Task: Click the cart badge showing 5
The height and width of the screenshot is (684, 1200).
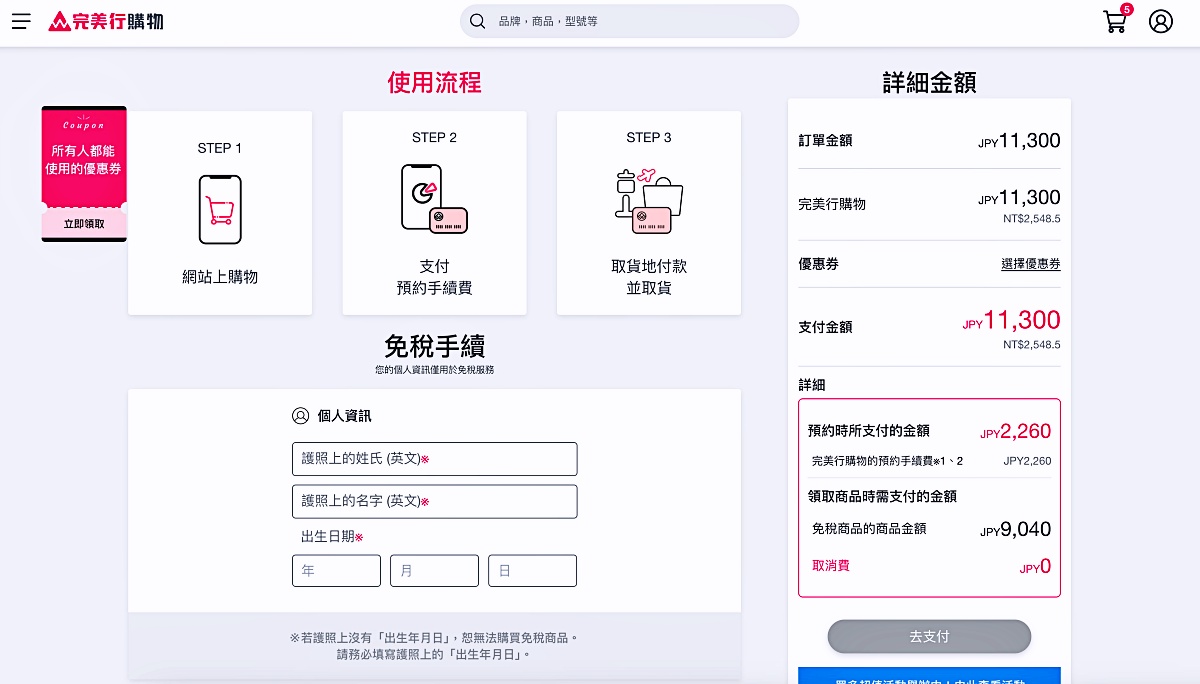Action: pos(1127,9)
